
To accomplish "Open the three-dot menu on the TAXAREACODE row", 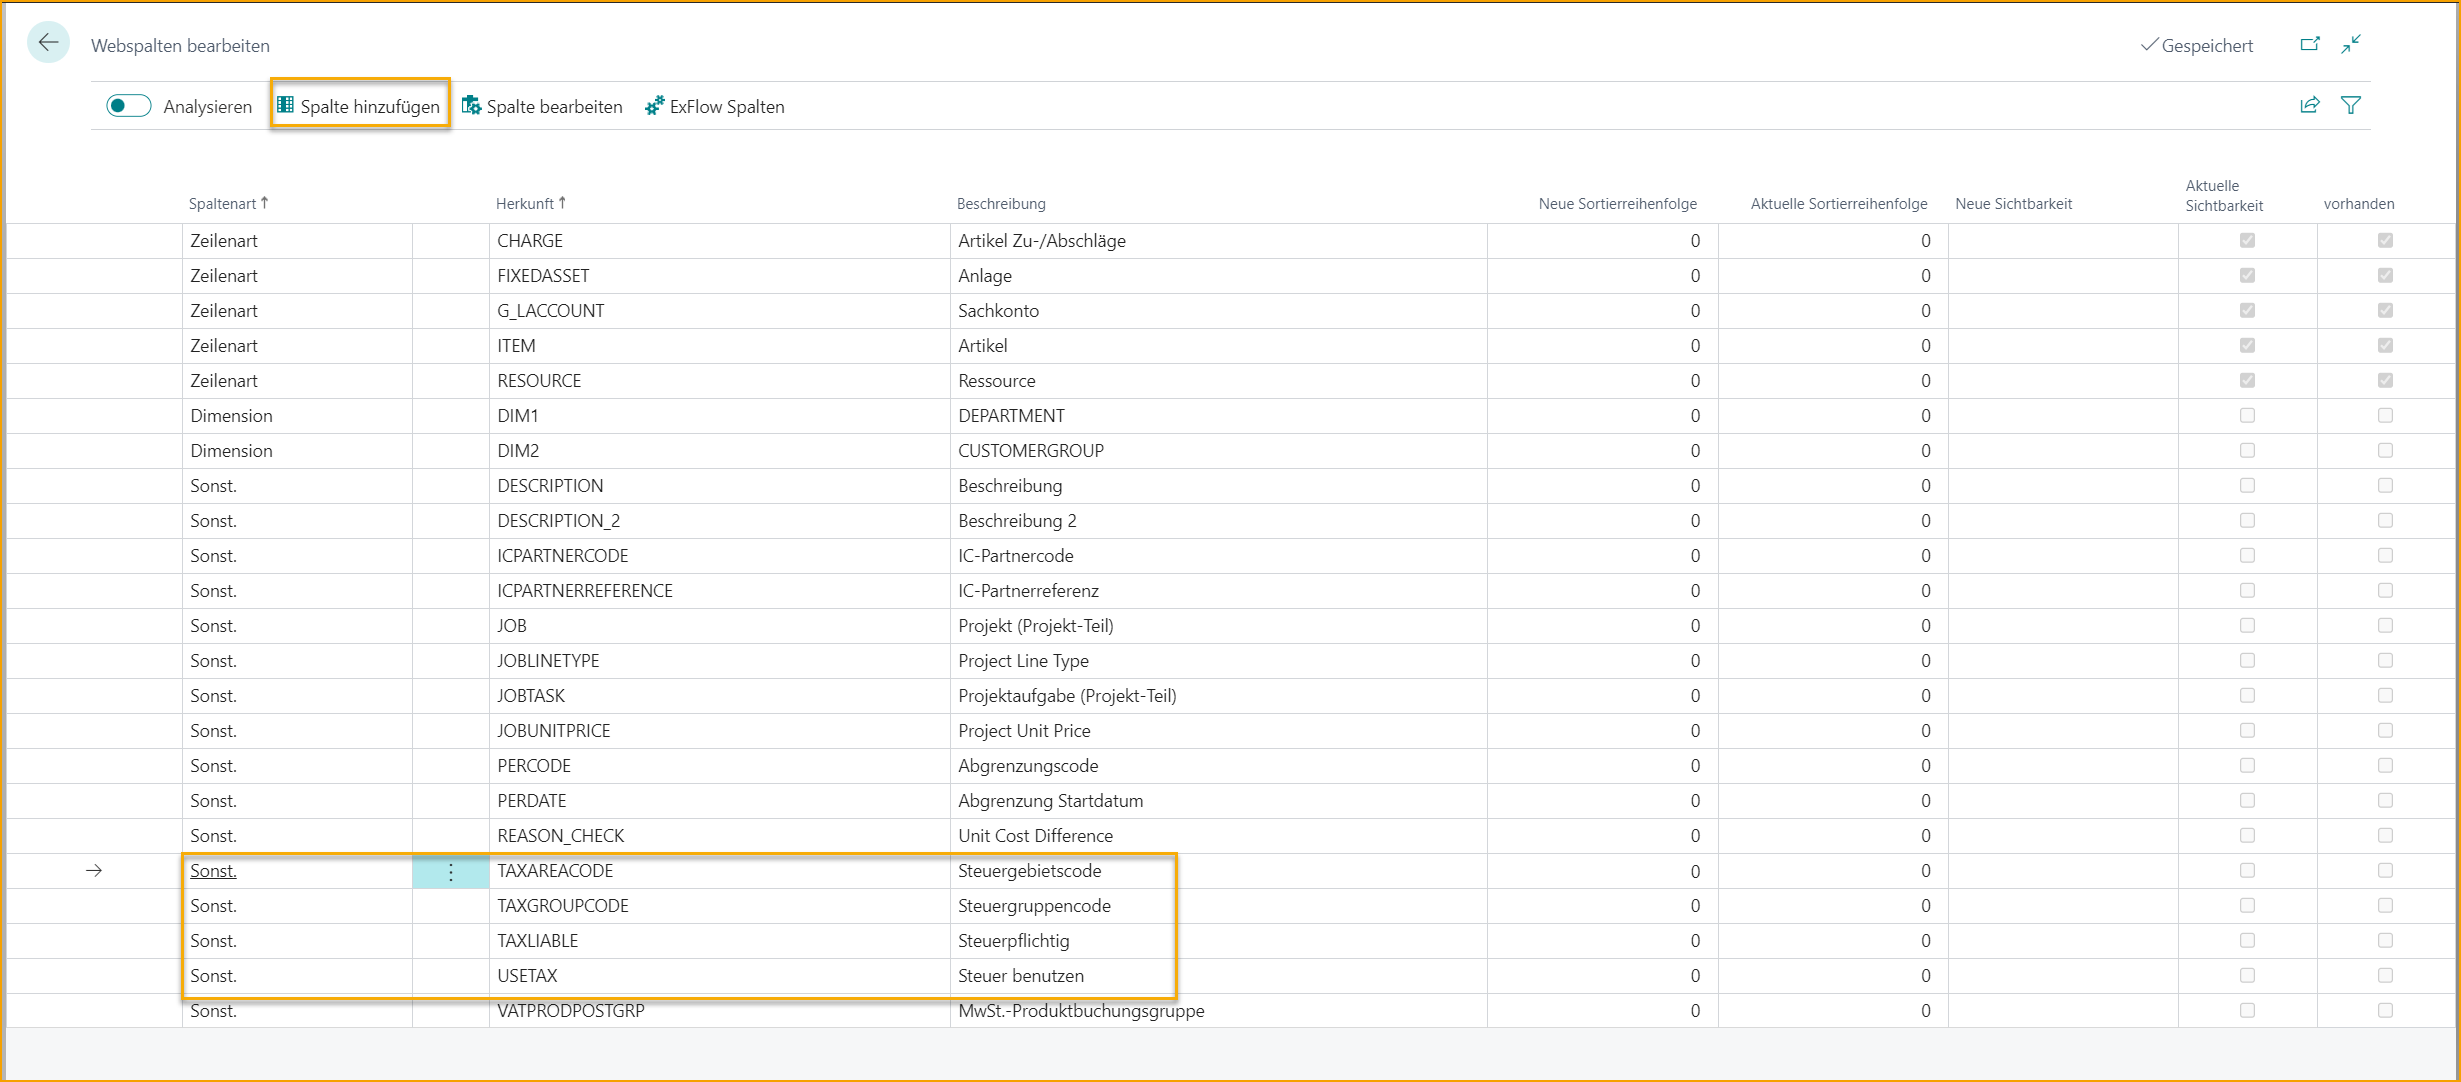I will 451,870.
